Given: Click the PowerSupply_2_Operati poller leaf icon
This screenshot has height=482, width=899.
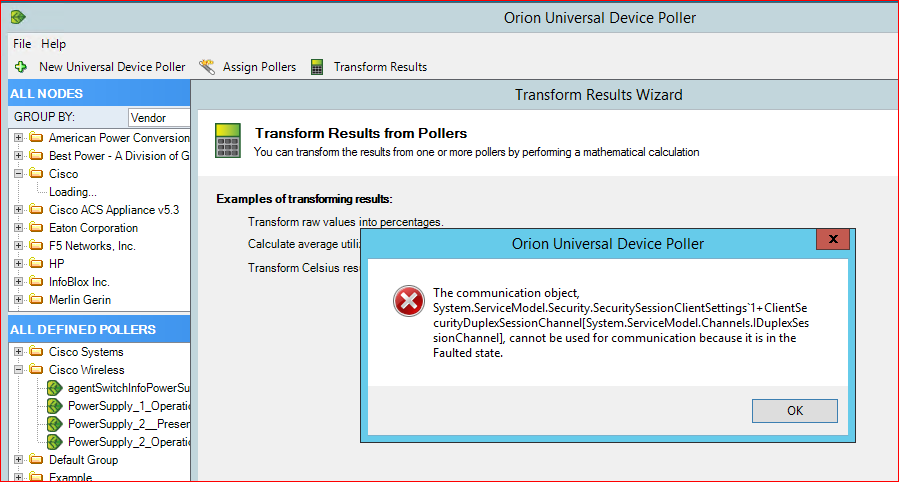Looking at the screenshot, I should click(54, 442).
